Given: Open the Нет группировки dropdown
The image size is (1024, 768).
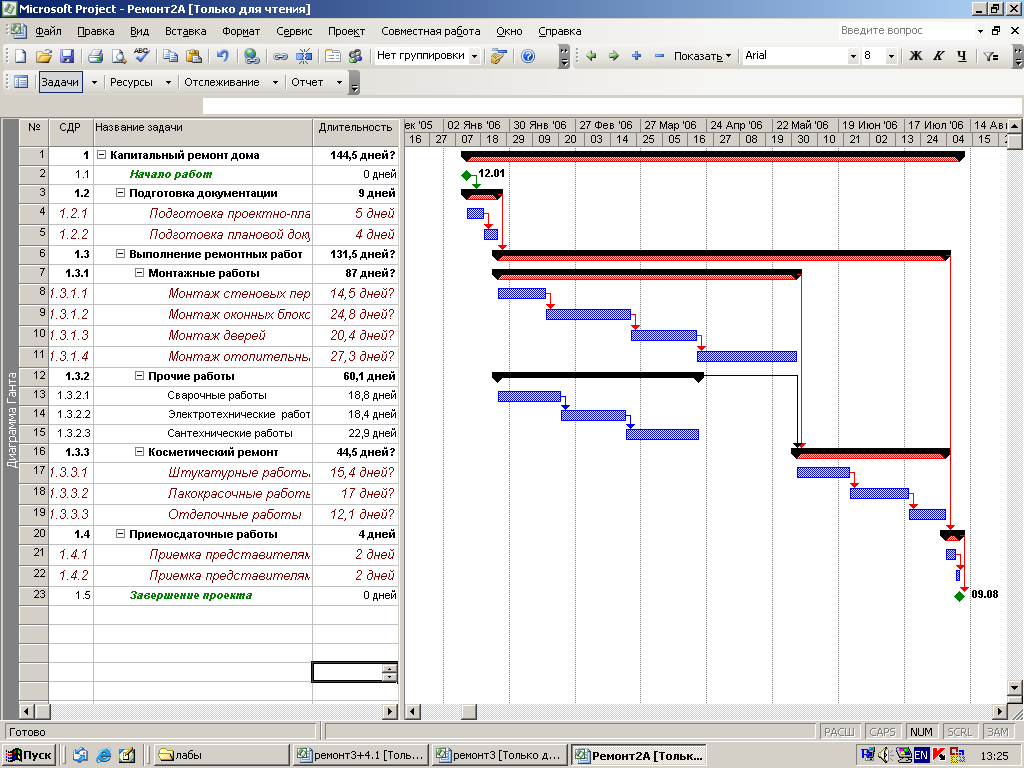Looking at the screenshot, I should 474,56.
